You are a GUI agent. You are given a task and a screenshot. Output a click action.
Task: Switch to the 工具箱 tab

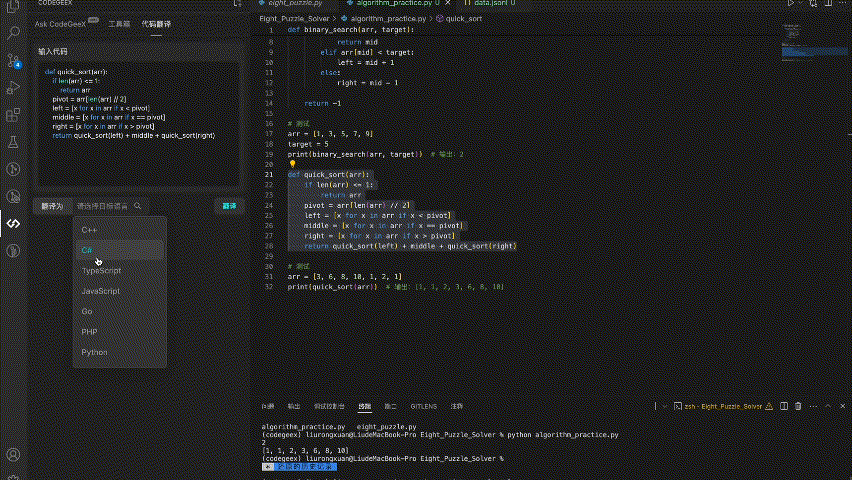pyautogui.click(x=120, y=23)
